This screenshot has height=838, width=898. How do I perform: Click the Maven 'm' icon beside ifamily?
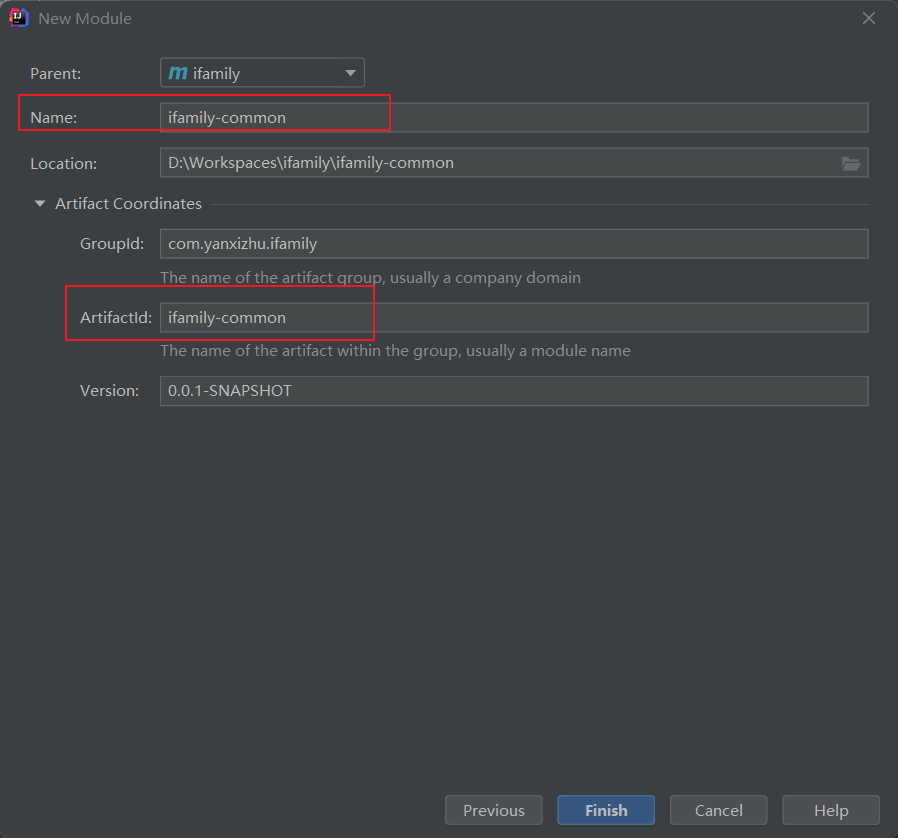tap(178, 73)
